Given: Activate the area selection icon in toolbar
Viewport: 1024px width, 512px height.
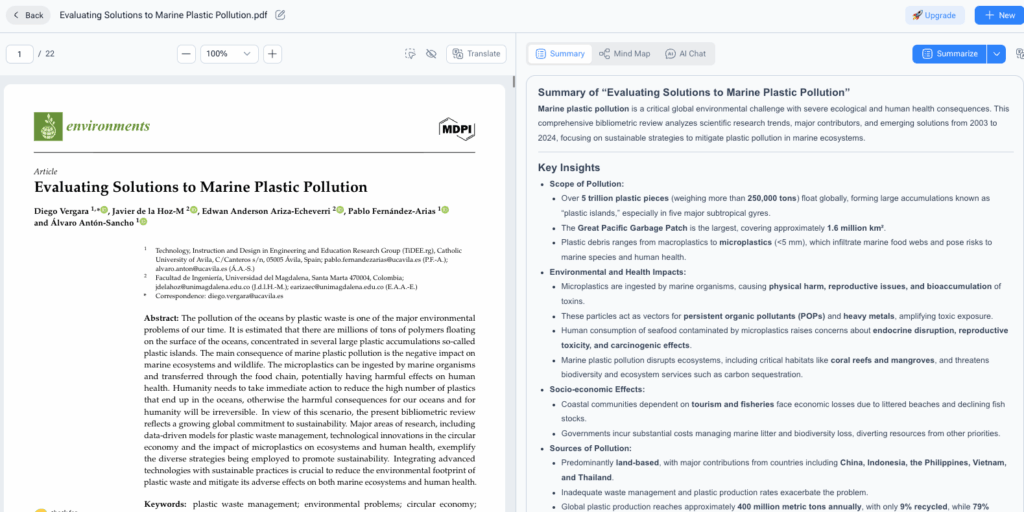Looking at the screenshot, I should point(410,54).
